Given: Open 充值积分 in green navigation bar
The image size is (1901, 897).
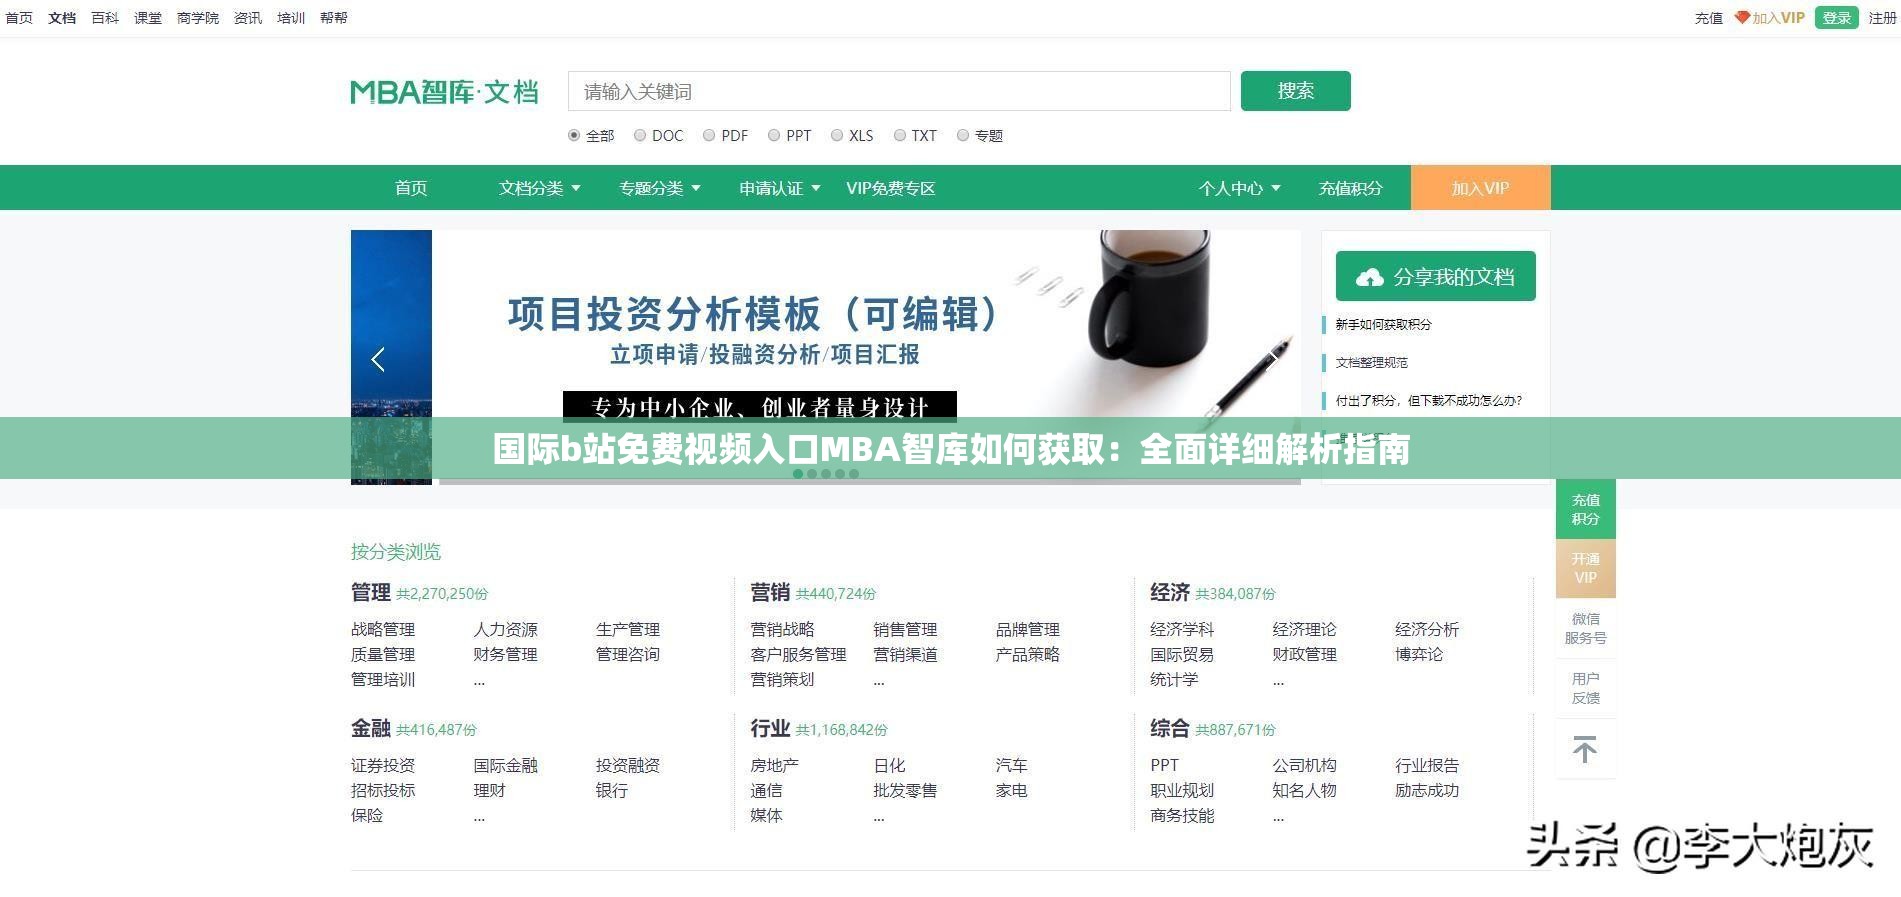Looking at the screenshot, I should [1351, 188].
